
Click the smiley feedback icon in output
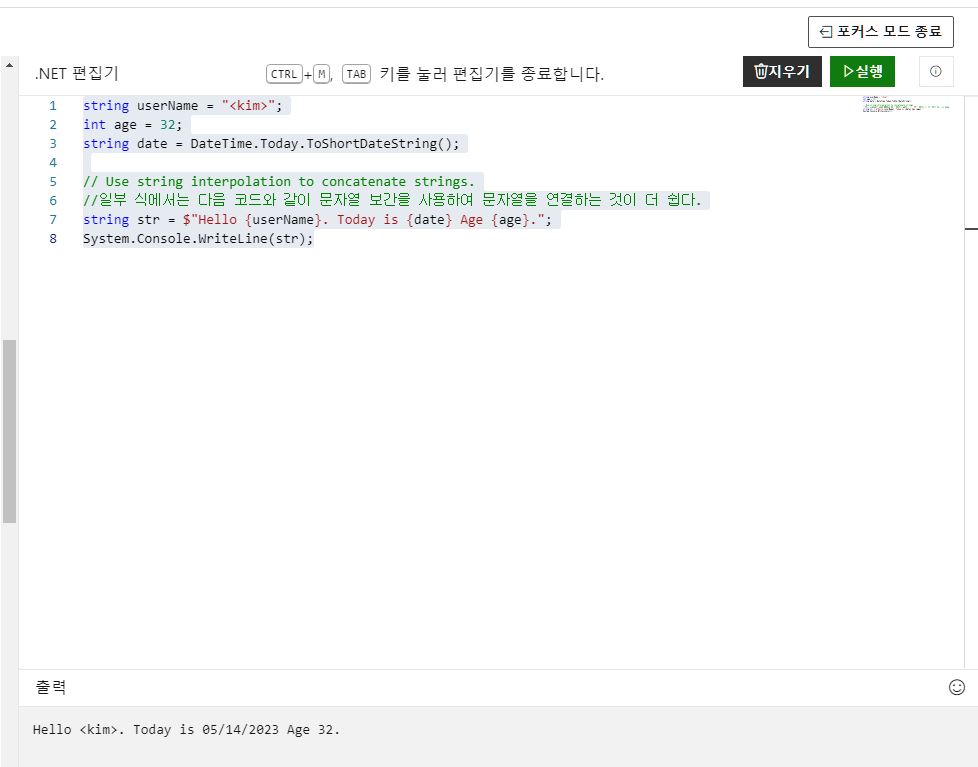pyautogui.click(x=957, y=687)
